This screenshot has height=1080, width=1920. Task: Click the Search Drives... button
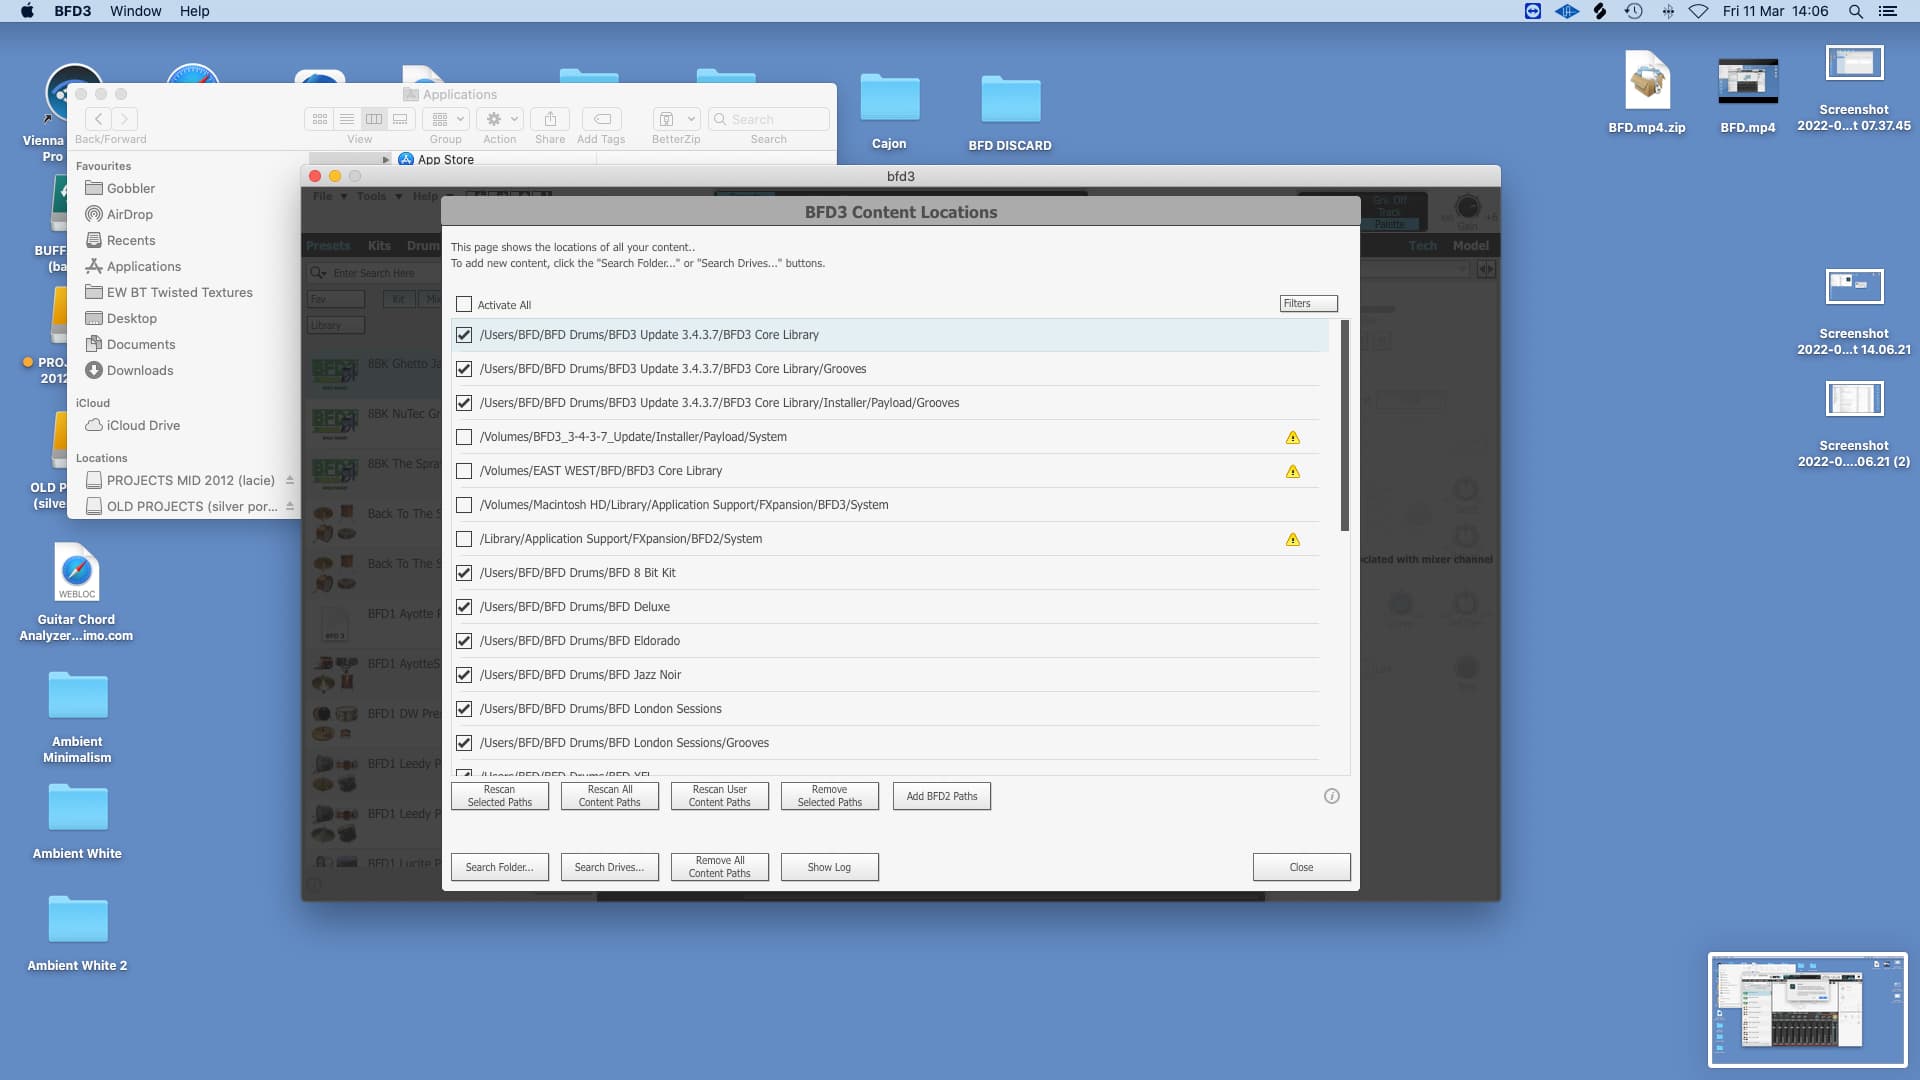tap(610, 867)
